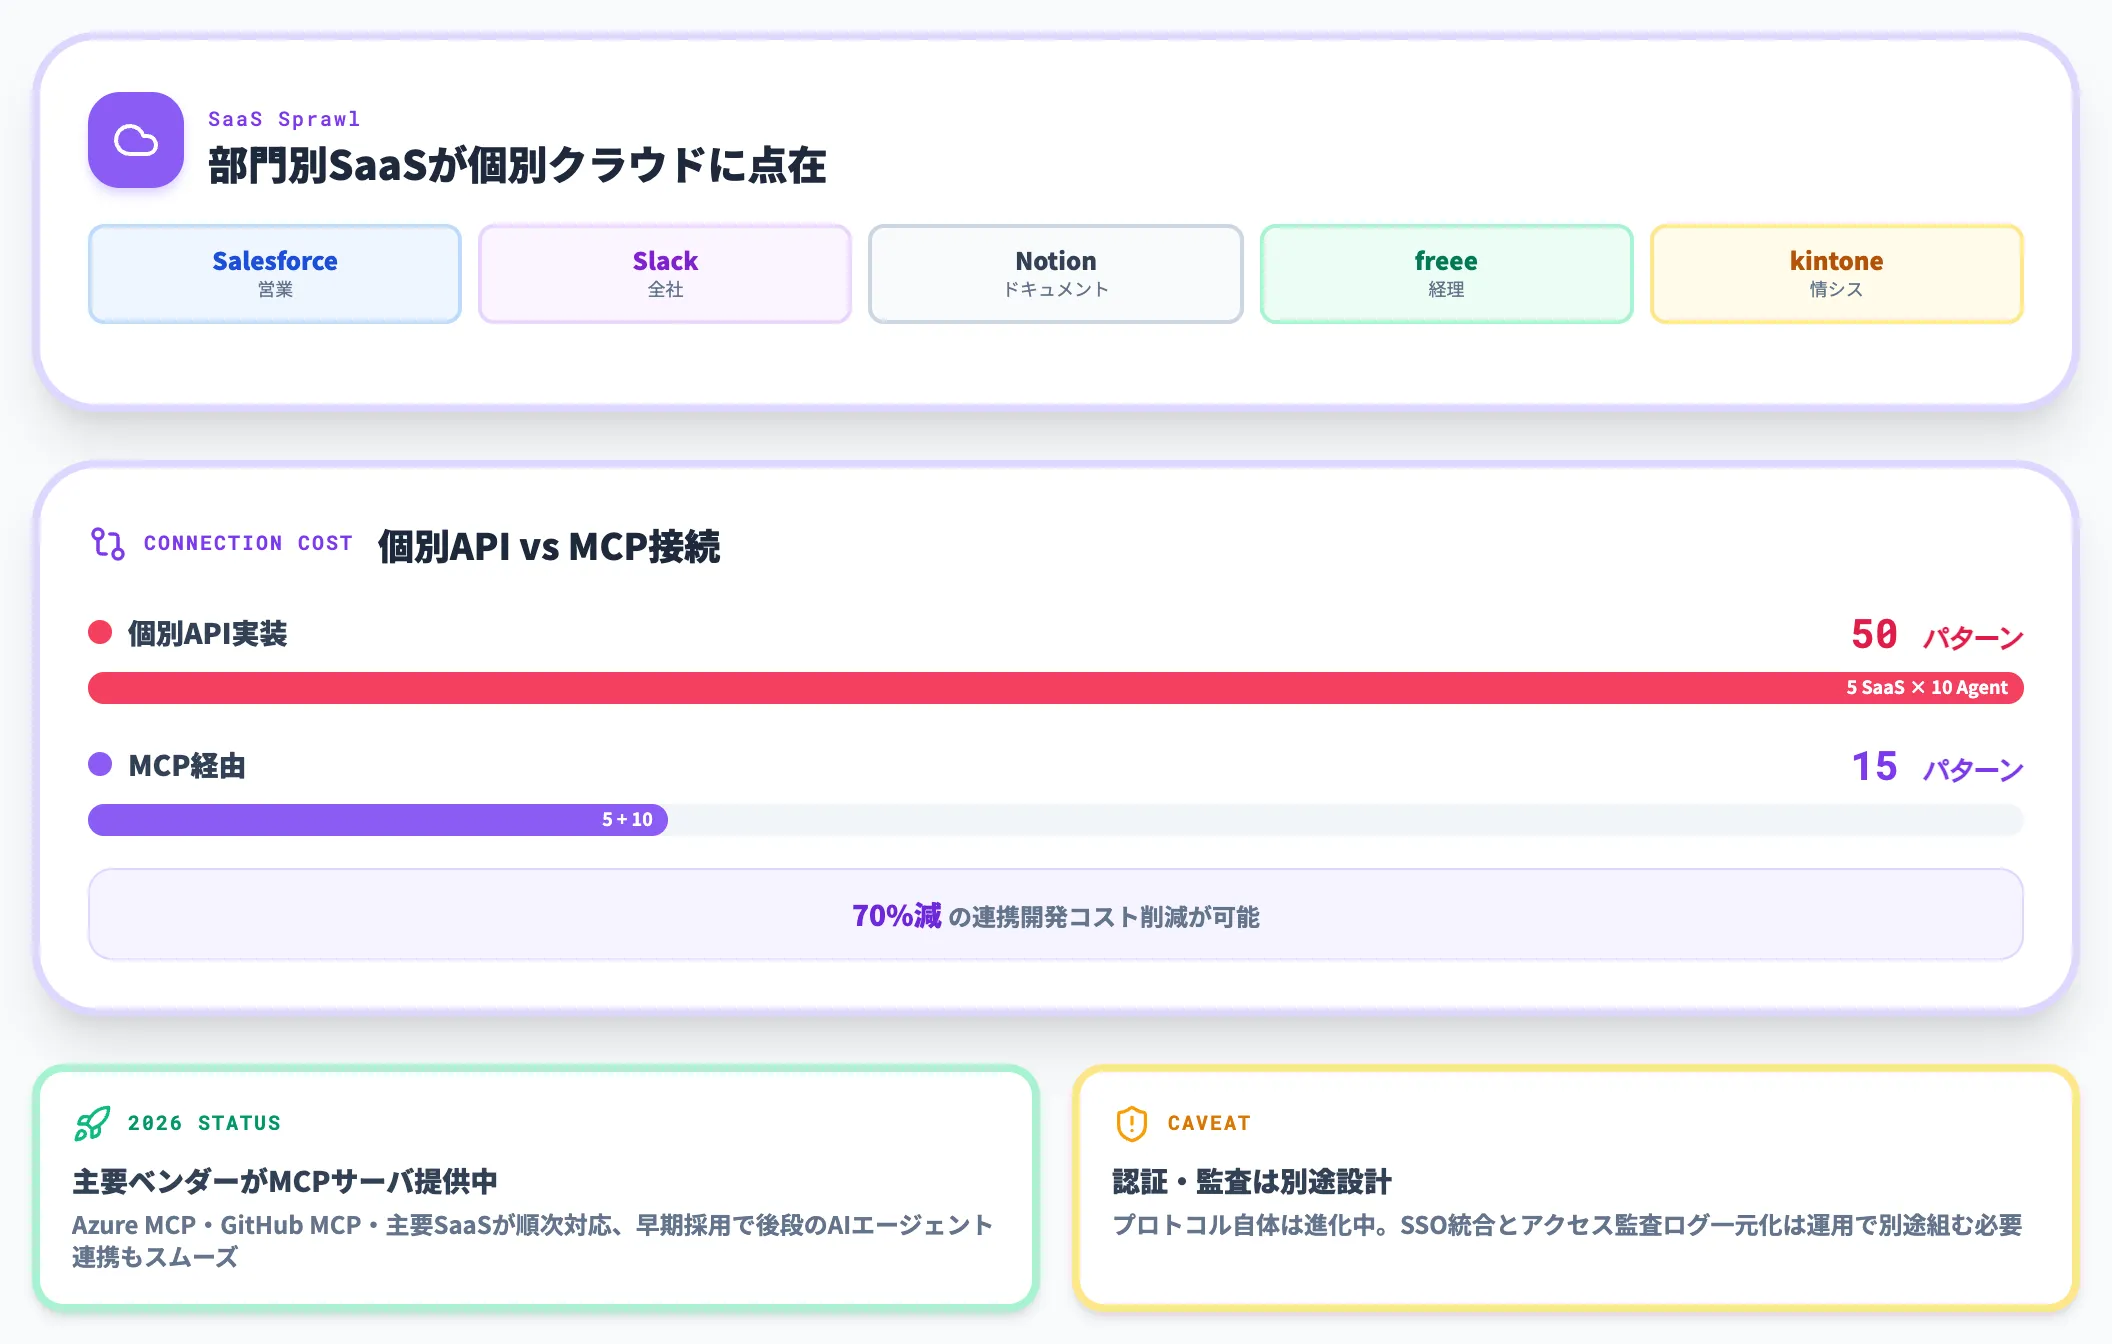
Task: Click the purple MCP経由 progress bar
Action: click(x=378, y=820)
